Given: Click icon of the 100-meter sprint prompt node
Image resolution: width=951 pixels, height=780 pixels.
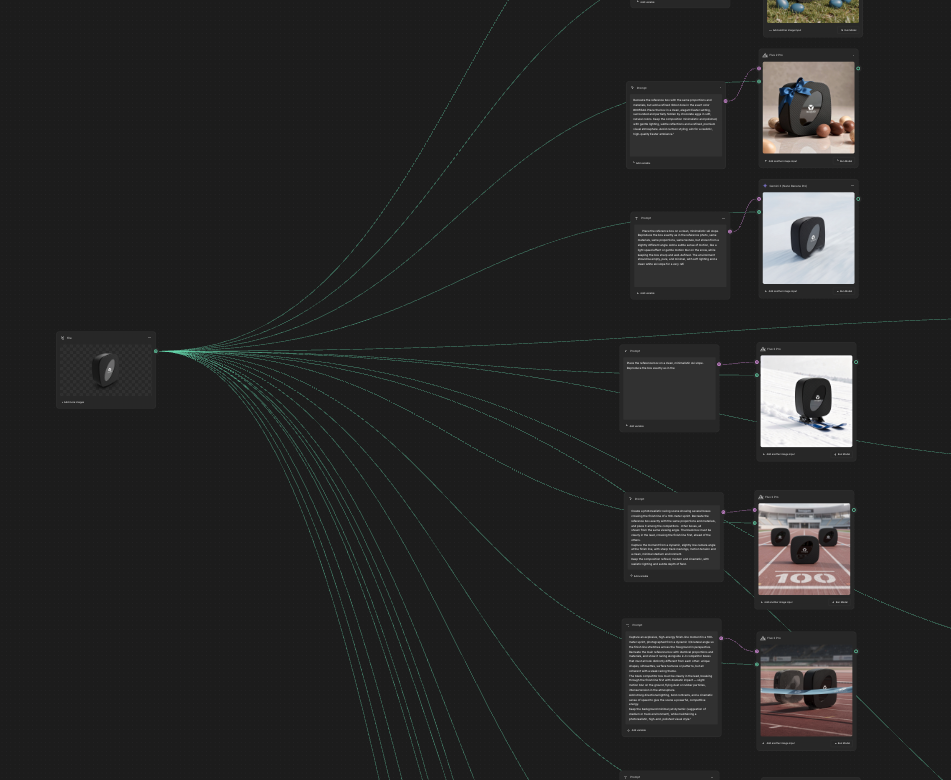Looking at the screenshot, I should pos(630,499).
